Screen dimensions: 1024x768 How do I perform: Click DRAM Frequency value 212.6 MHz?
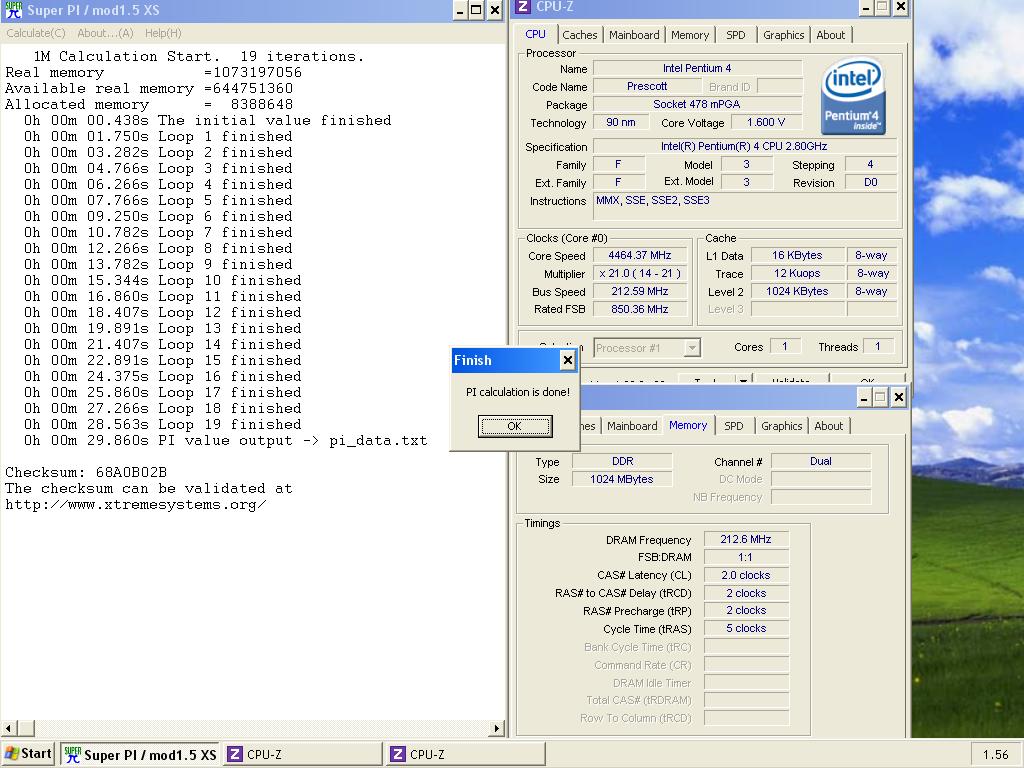(x=746, y=539)
